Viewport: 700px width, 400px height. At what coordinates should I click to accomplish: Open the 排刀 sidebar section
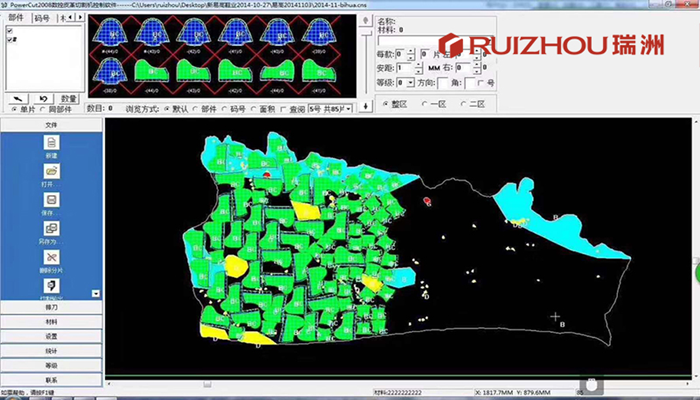pos(51,307)
